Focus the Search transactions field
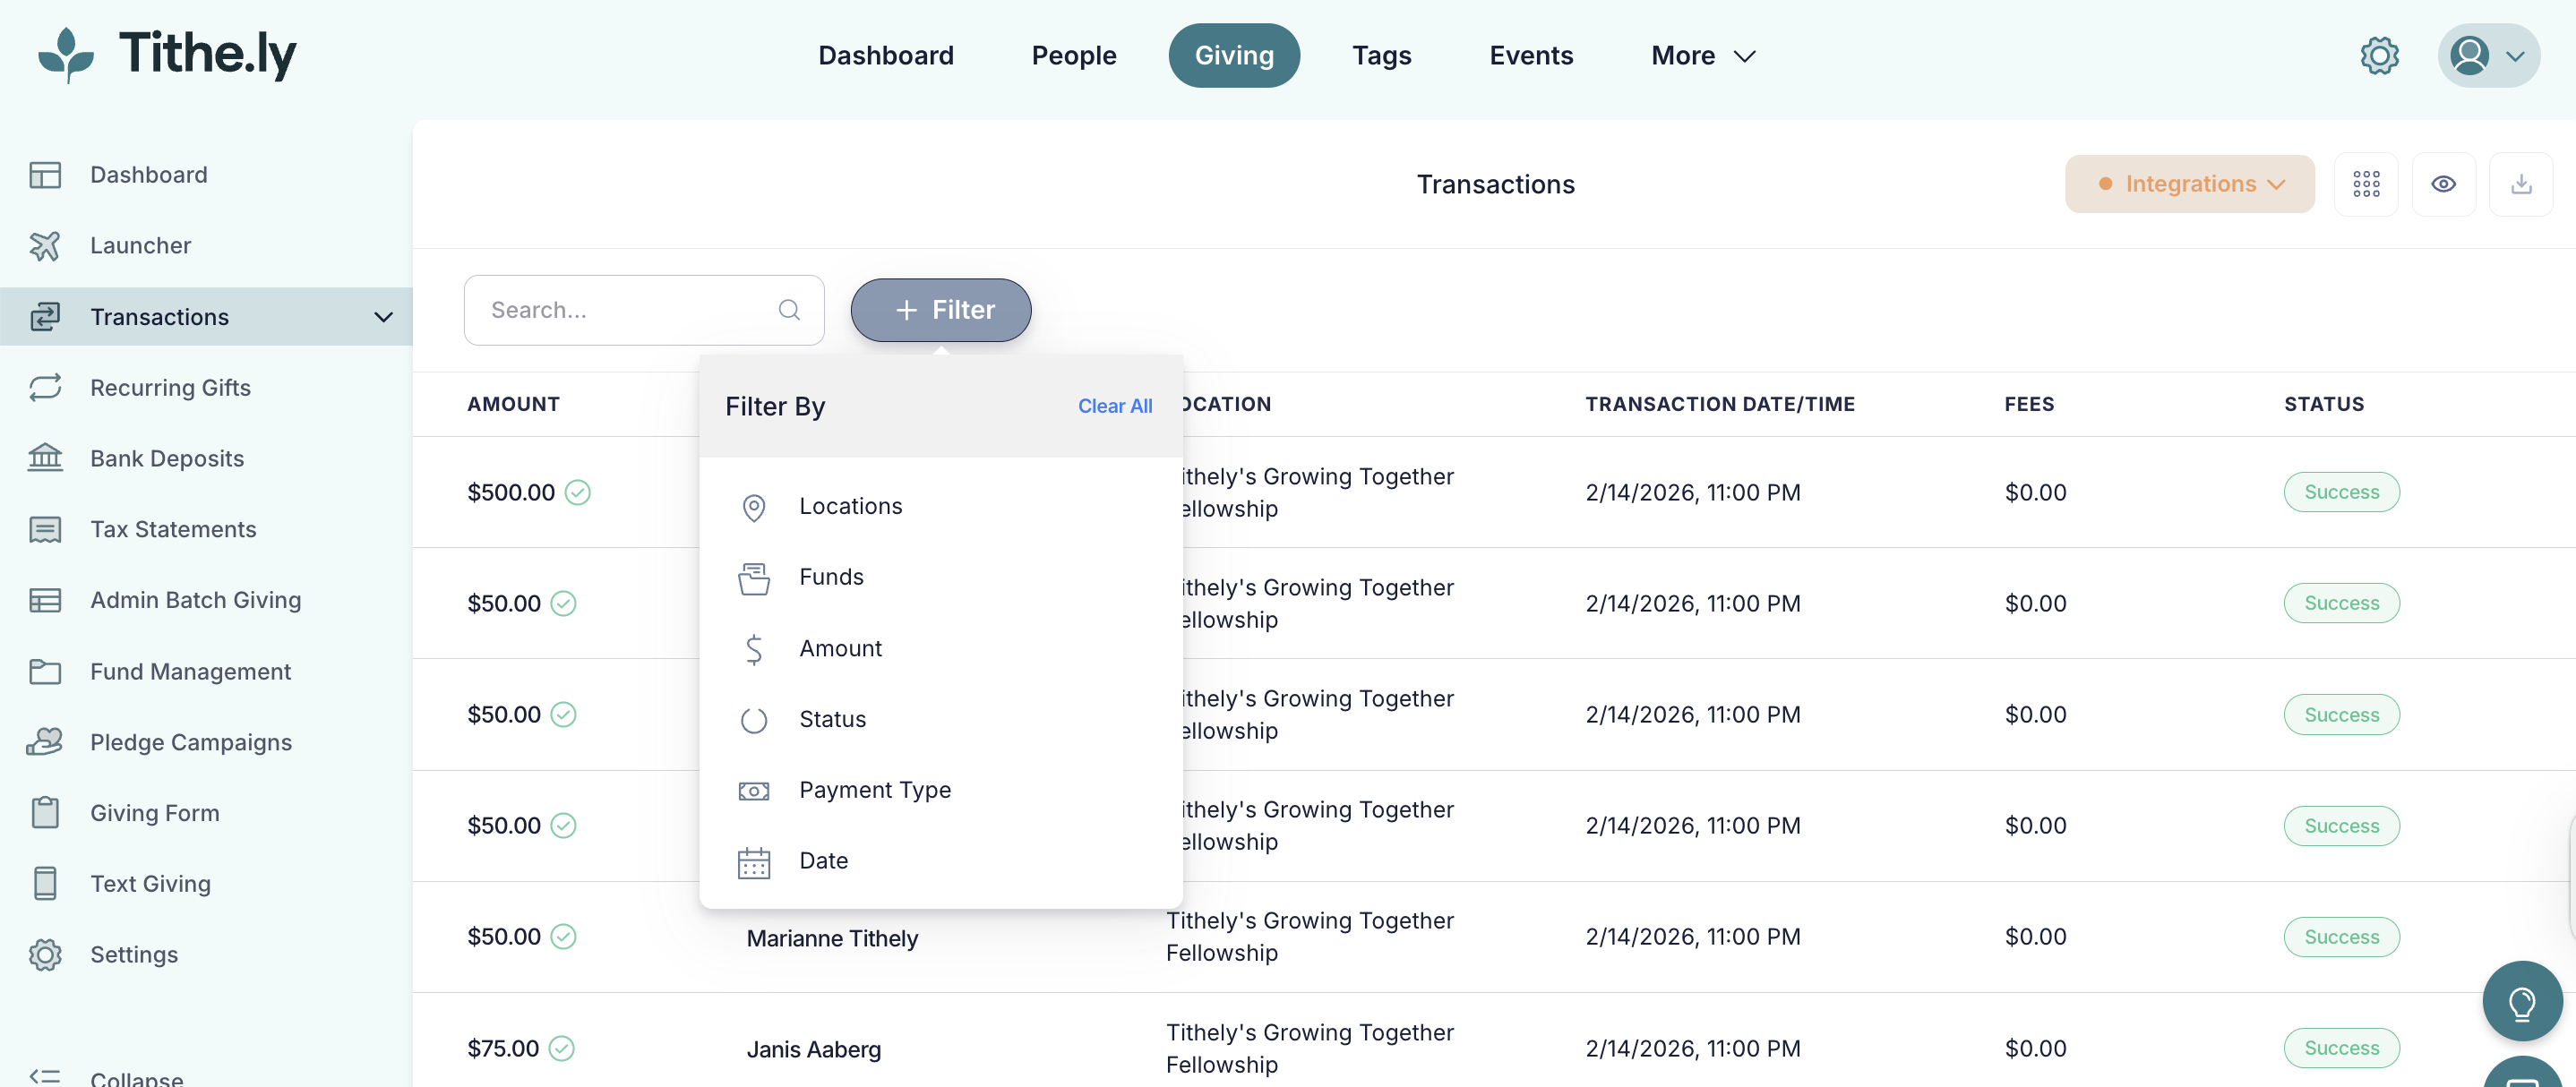 pyautogui.click(x=644, y=310)
